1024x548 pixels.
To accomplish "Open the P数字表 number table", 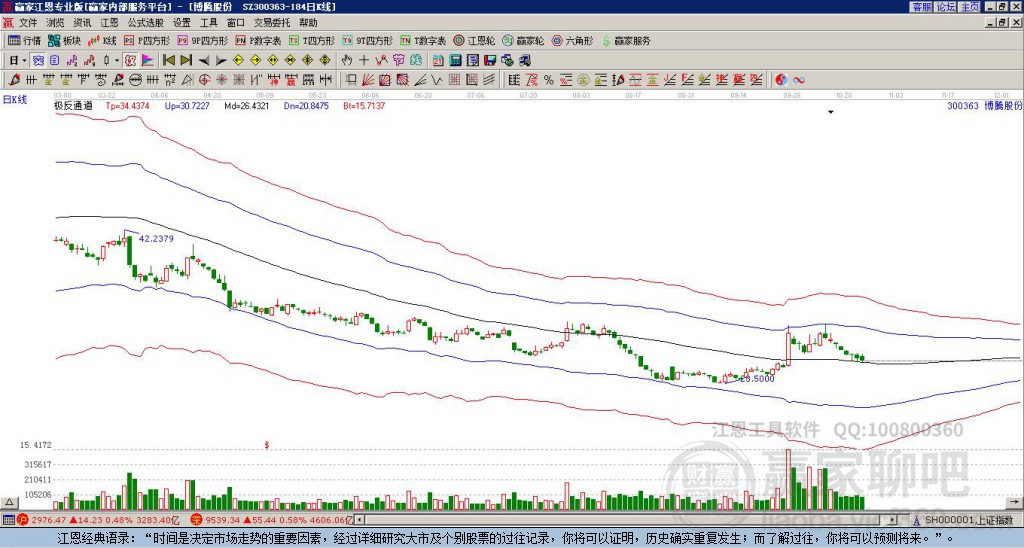I will pyautogui.click(x=258, y=40).
